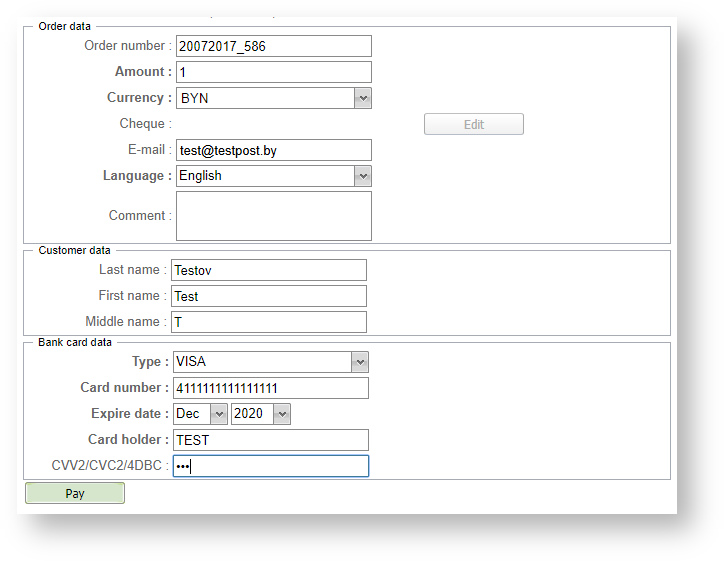Click the CVV2/CVC2/4DBC password field
This screenshot has height=562, width=725.
point(270,466)
